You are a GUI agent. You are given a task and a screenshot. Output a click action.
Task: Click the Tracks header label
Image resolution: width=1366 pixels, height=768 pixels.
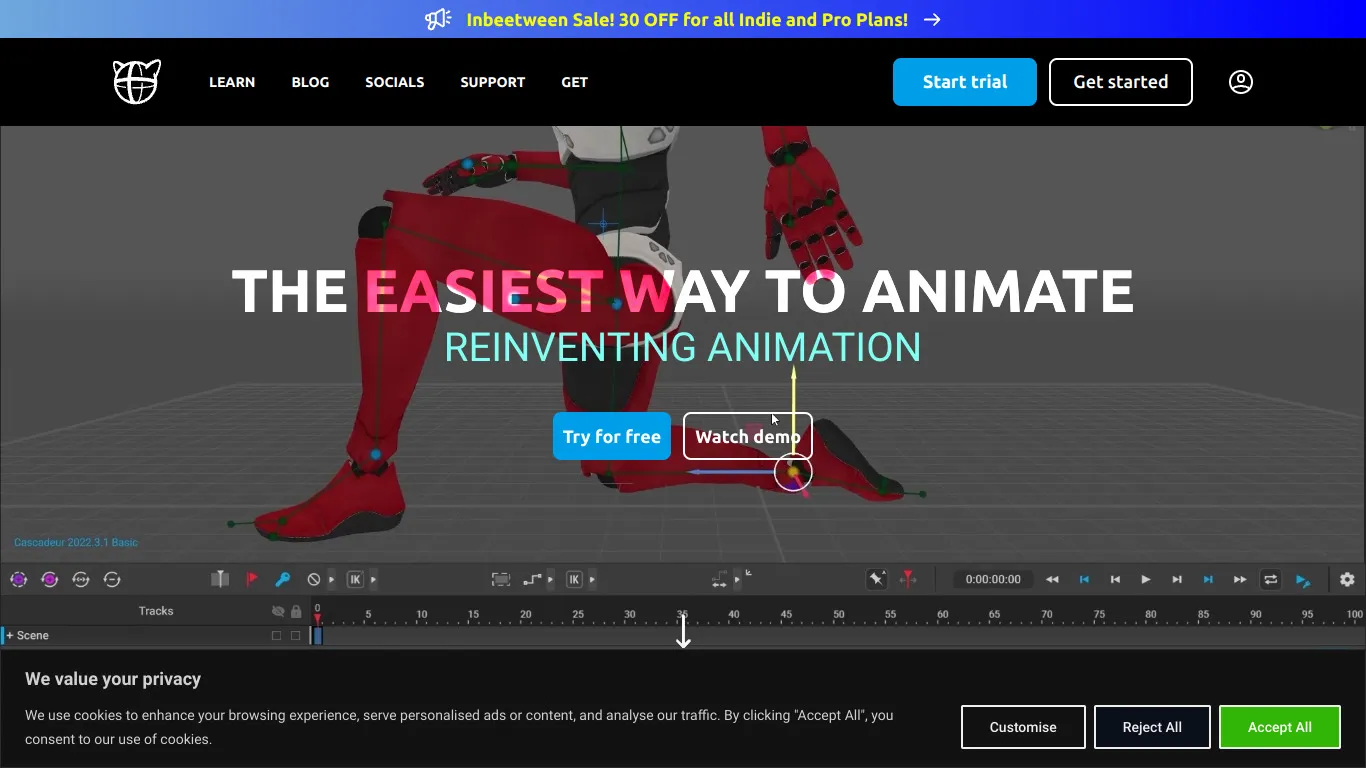pyautogui.click(x=156, y=611)
